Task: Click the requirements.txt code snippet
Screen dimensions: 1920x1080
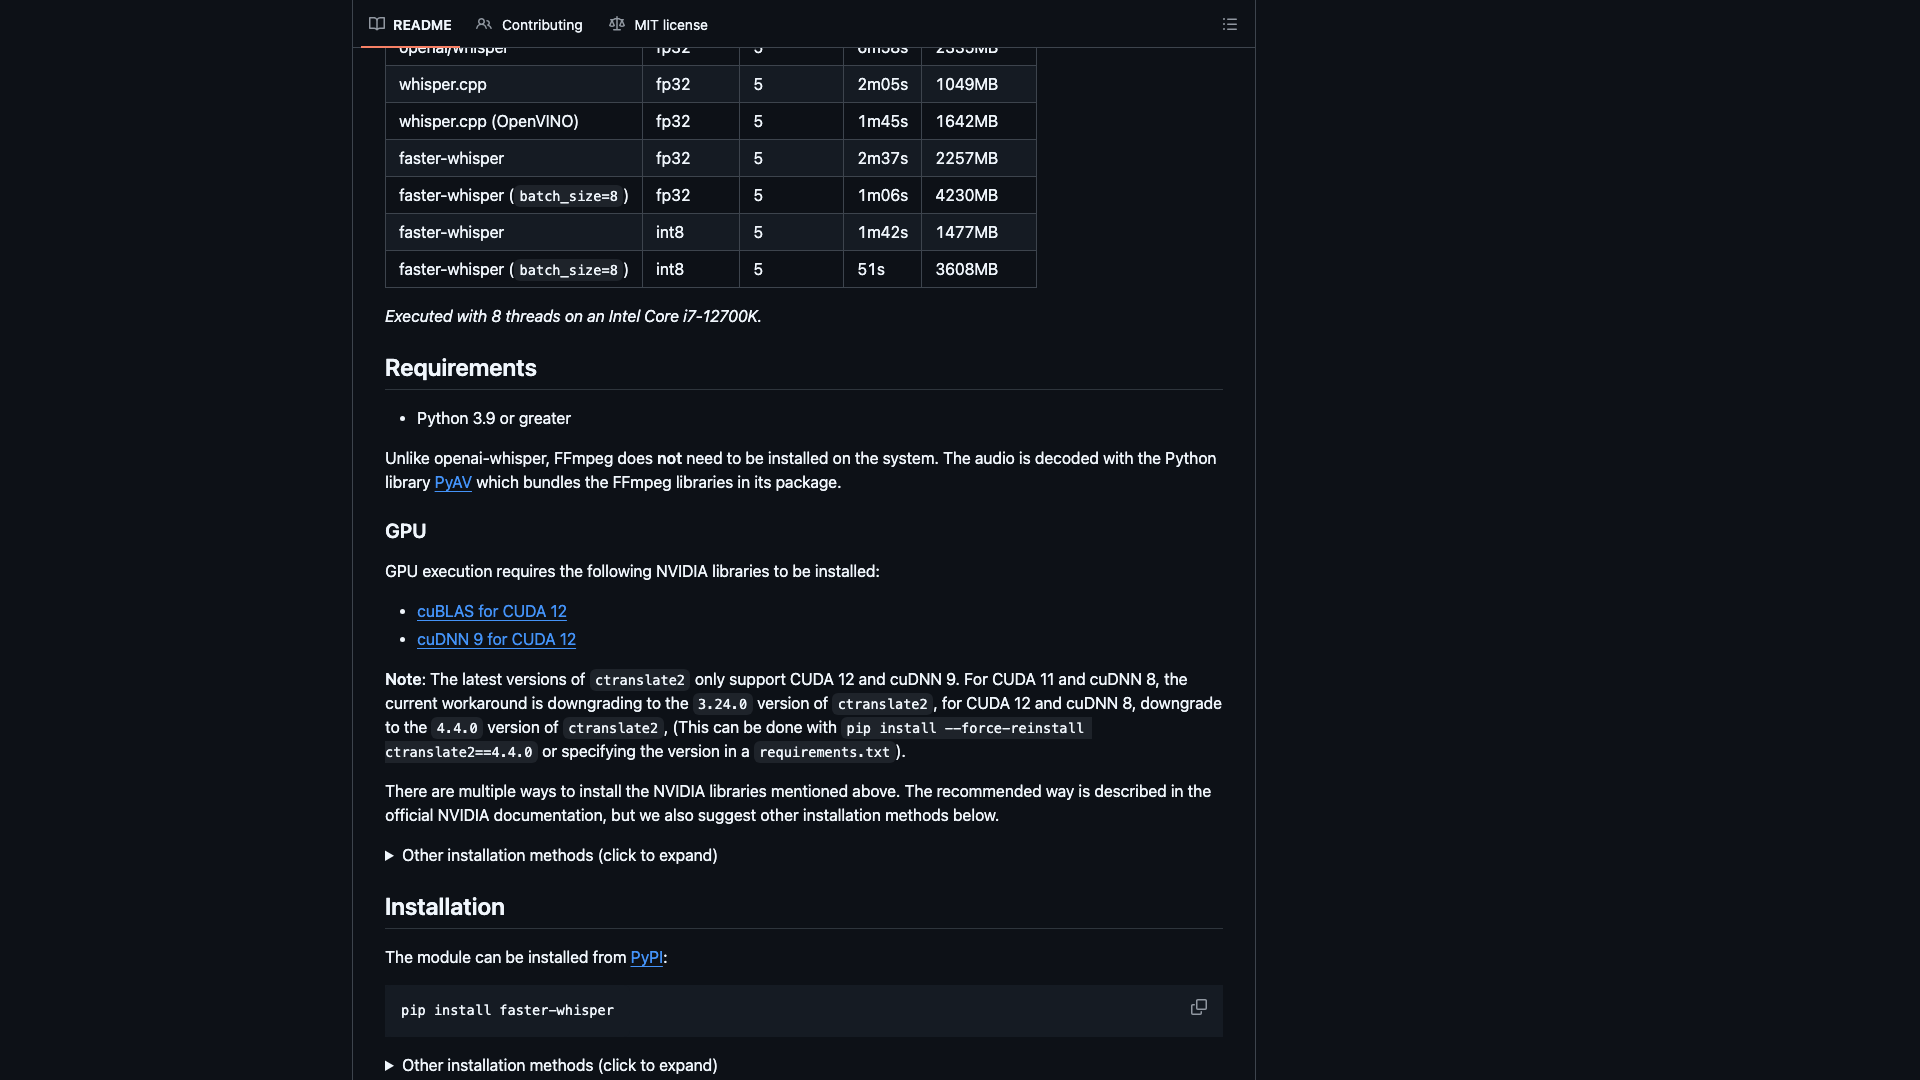Action: click(x=824, y=752)
